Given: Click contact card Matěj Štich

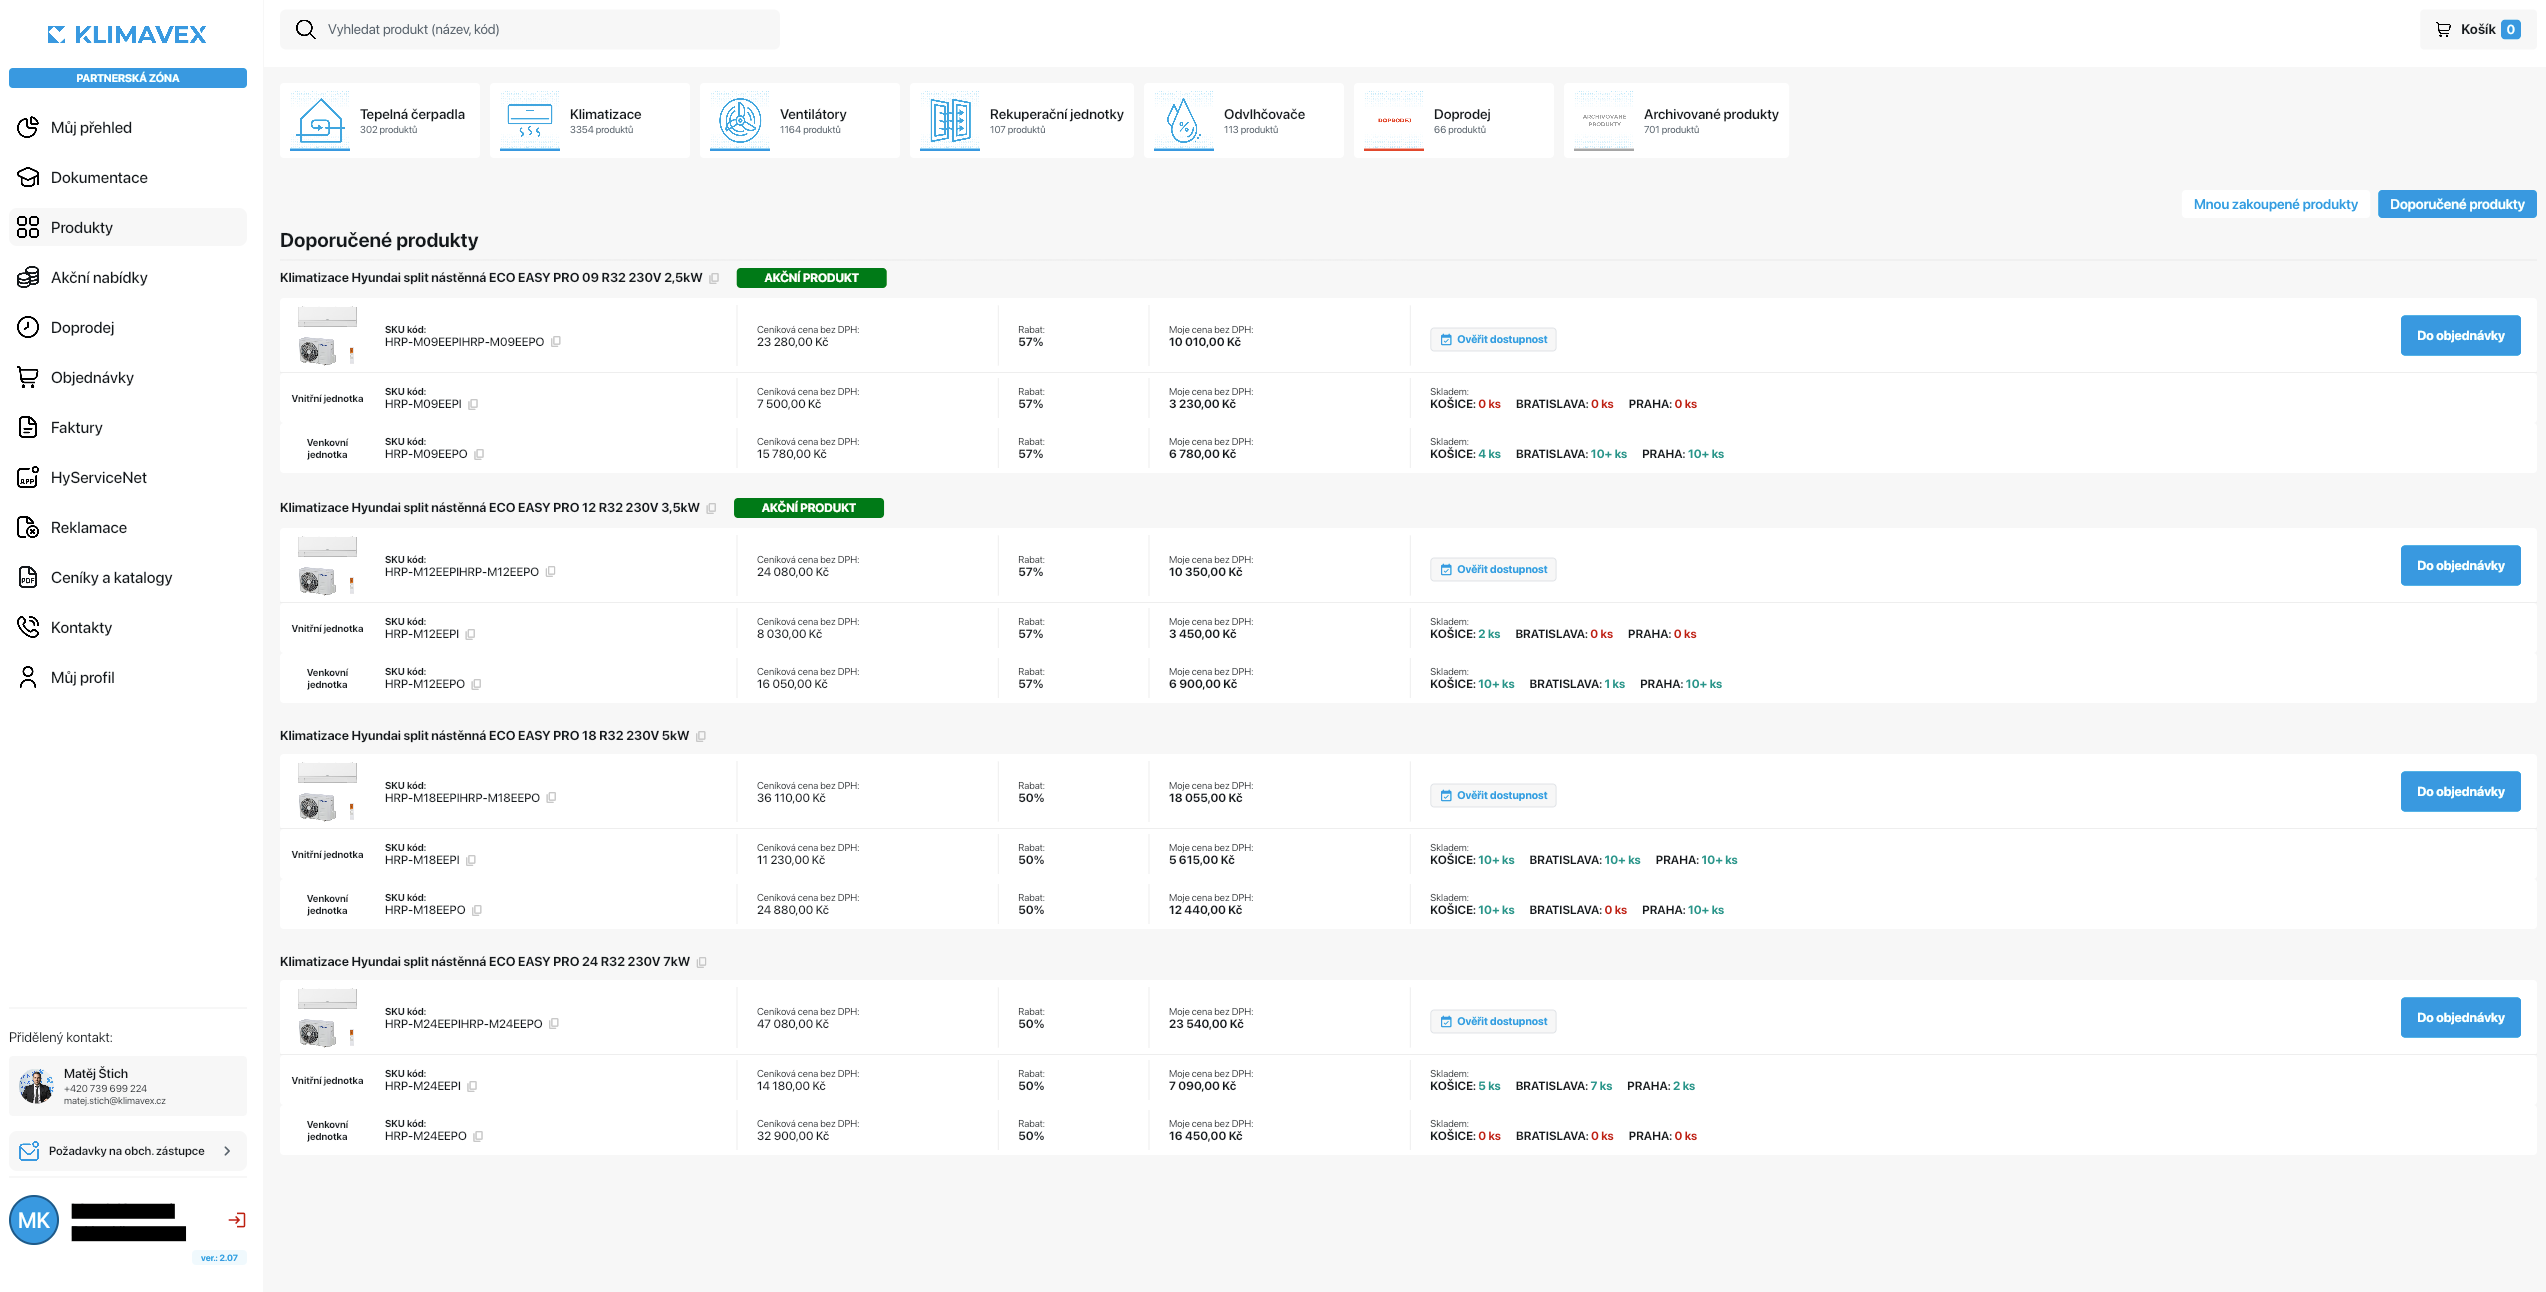Looking at the screenshot, I should click(128, 1086).
